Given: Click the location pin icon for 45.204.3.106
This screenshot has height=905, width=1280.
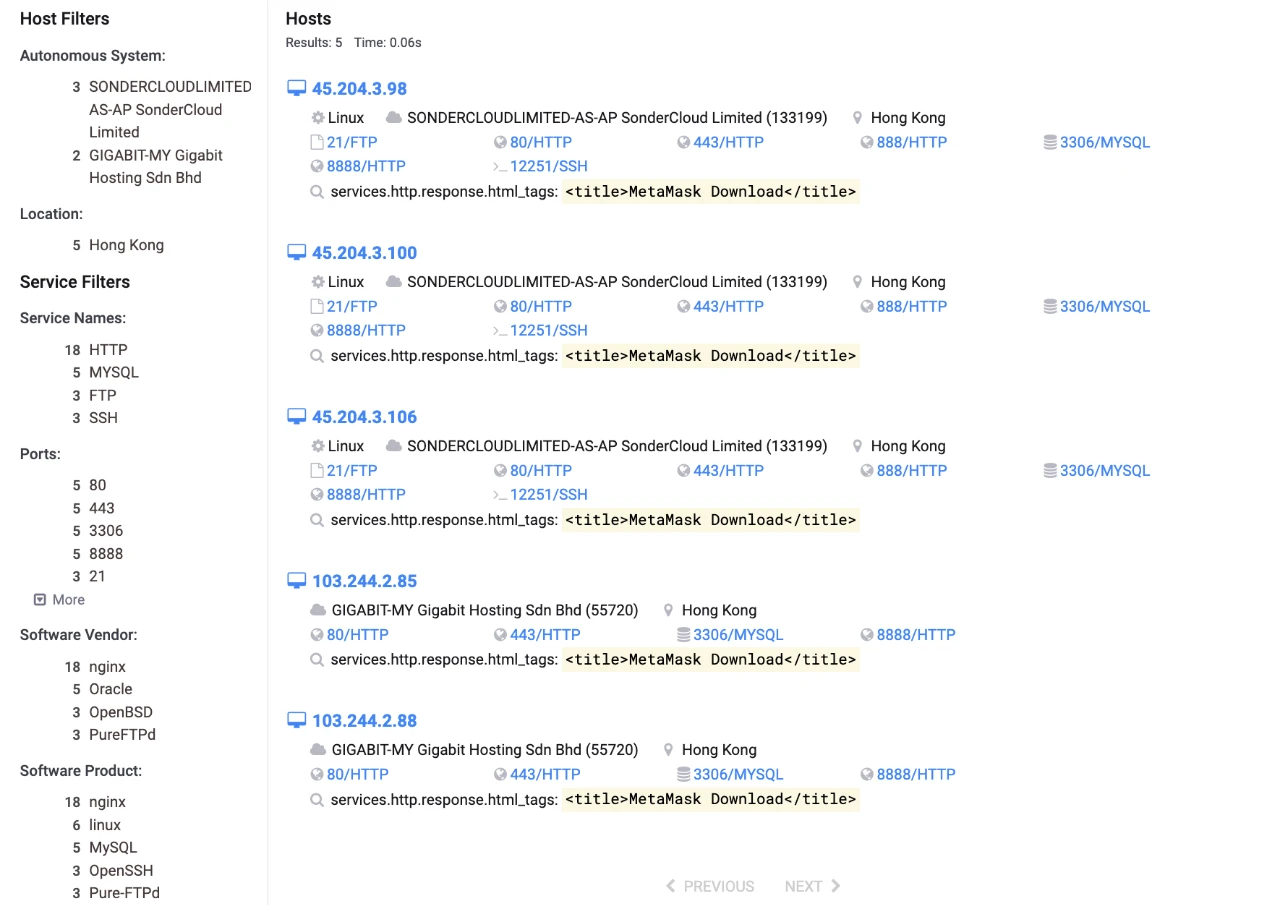Looking at the screenshot, I should tap(857, 446).
